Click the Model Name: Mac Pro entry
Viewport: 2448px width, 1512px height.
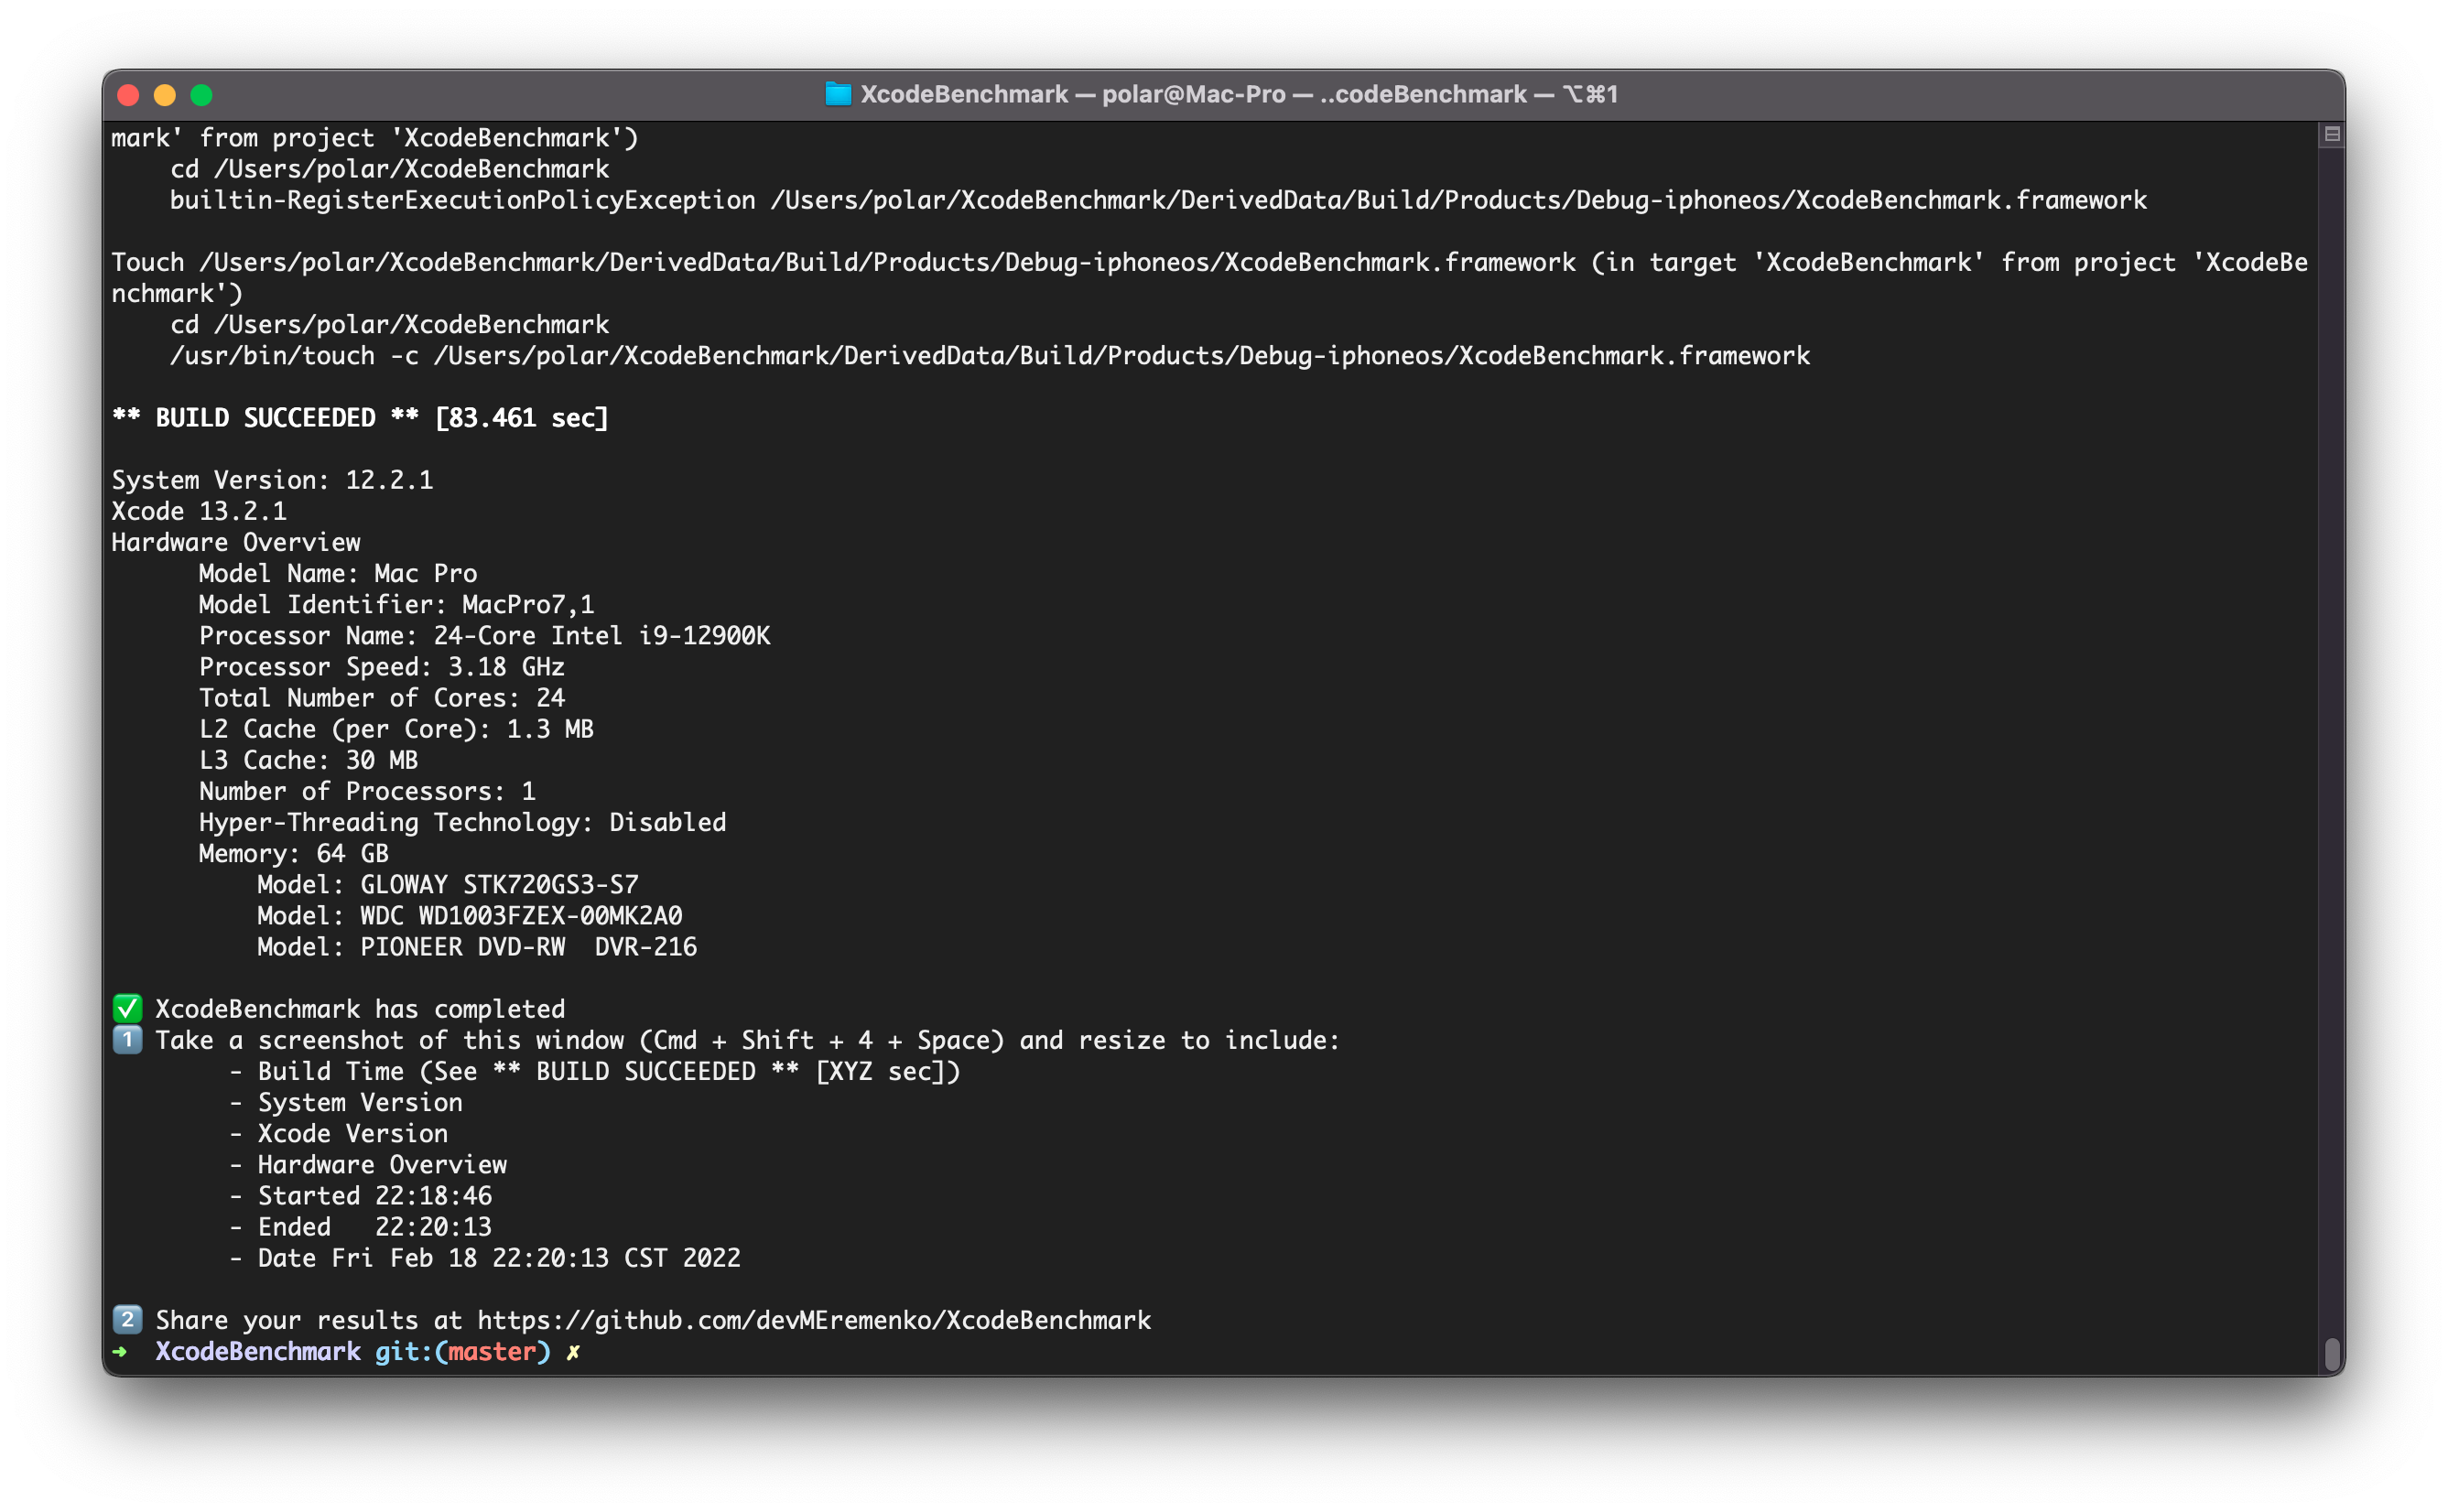[x=338, y=573]
